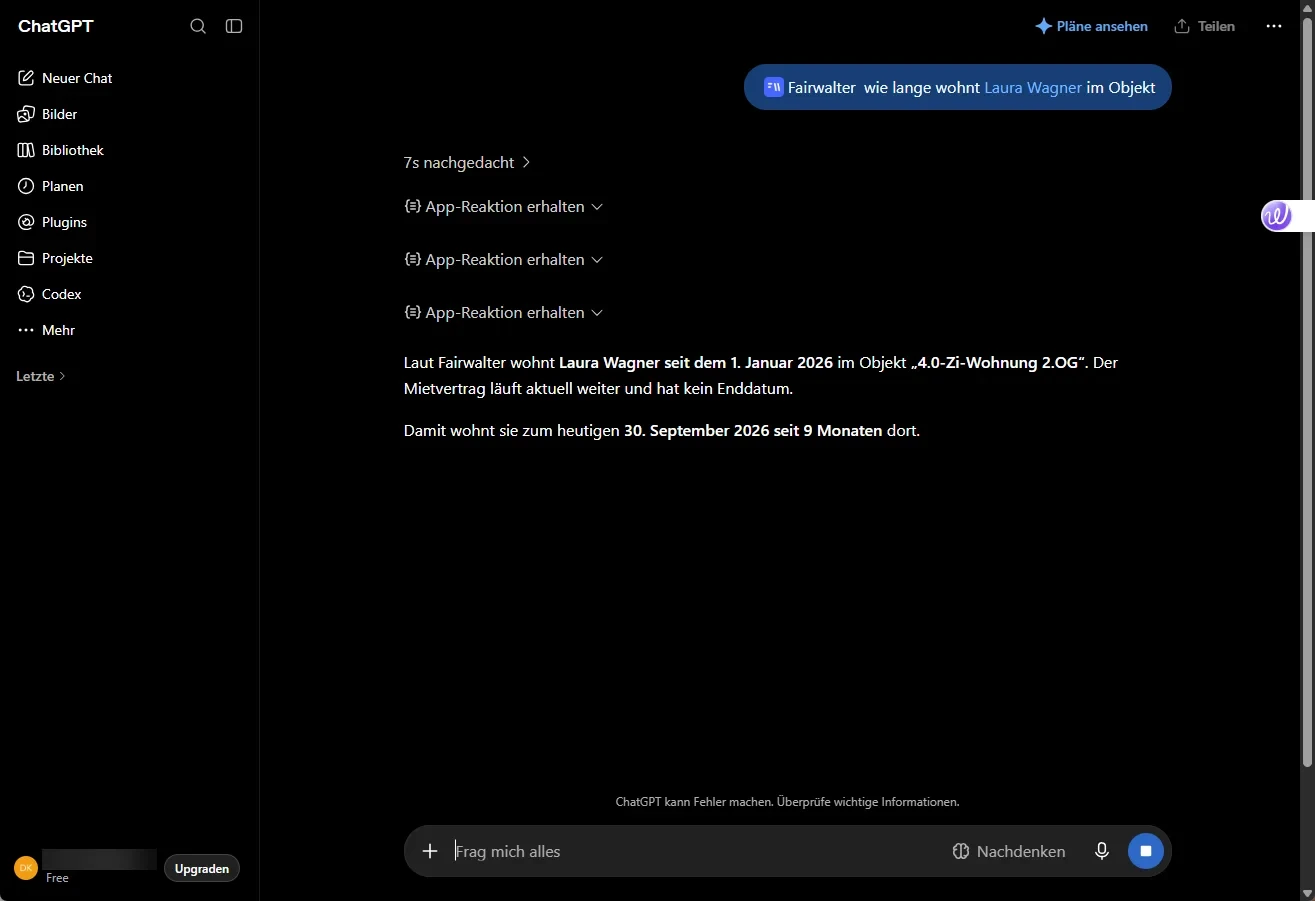Click the scrollbar down arrow

1306,893
